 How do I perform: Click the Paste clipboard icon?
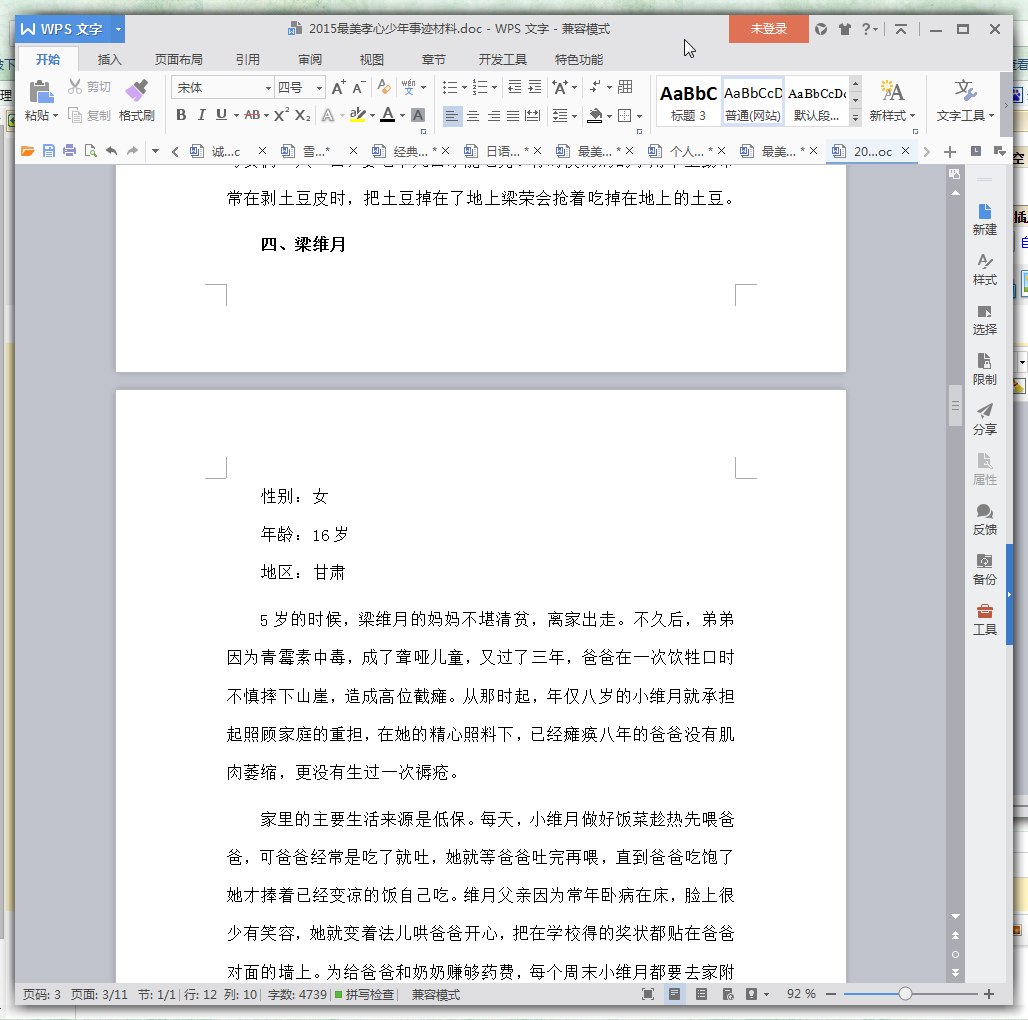click(41, 92)
